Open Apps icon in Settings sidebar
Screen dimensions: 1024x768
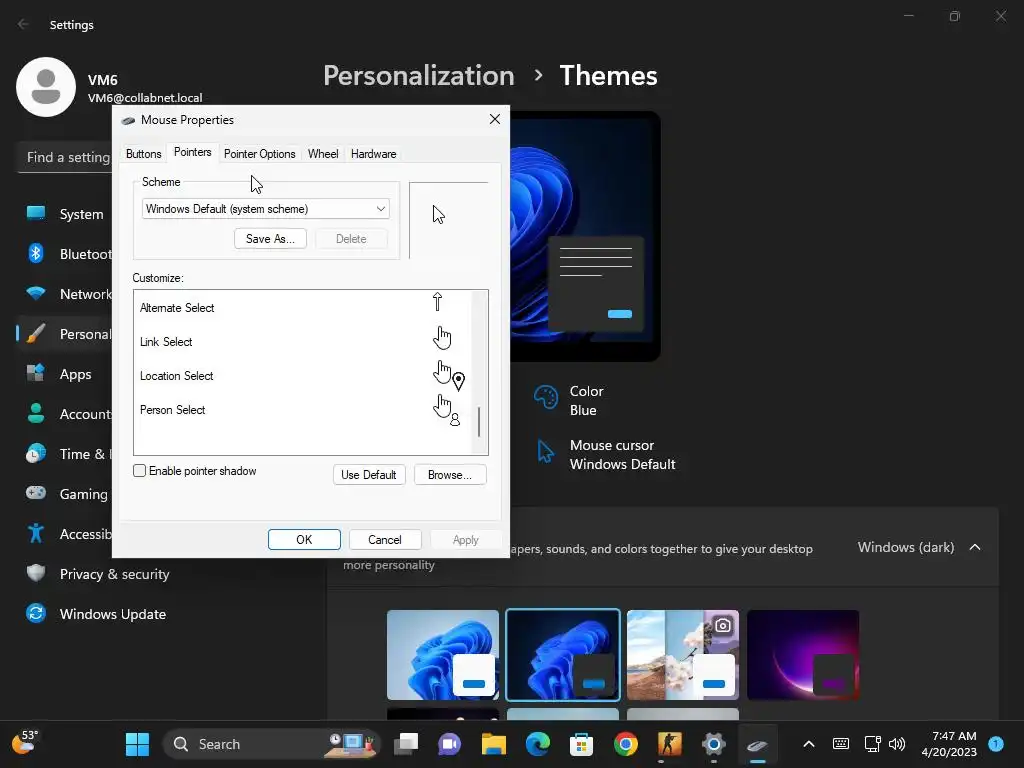[x=36, y=373]
